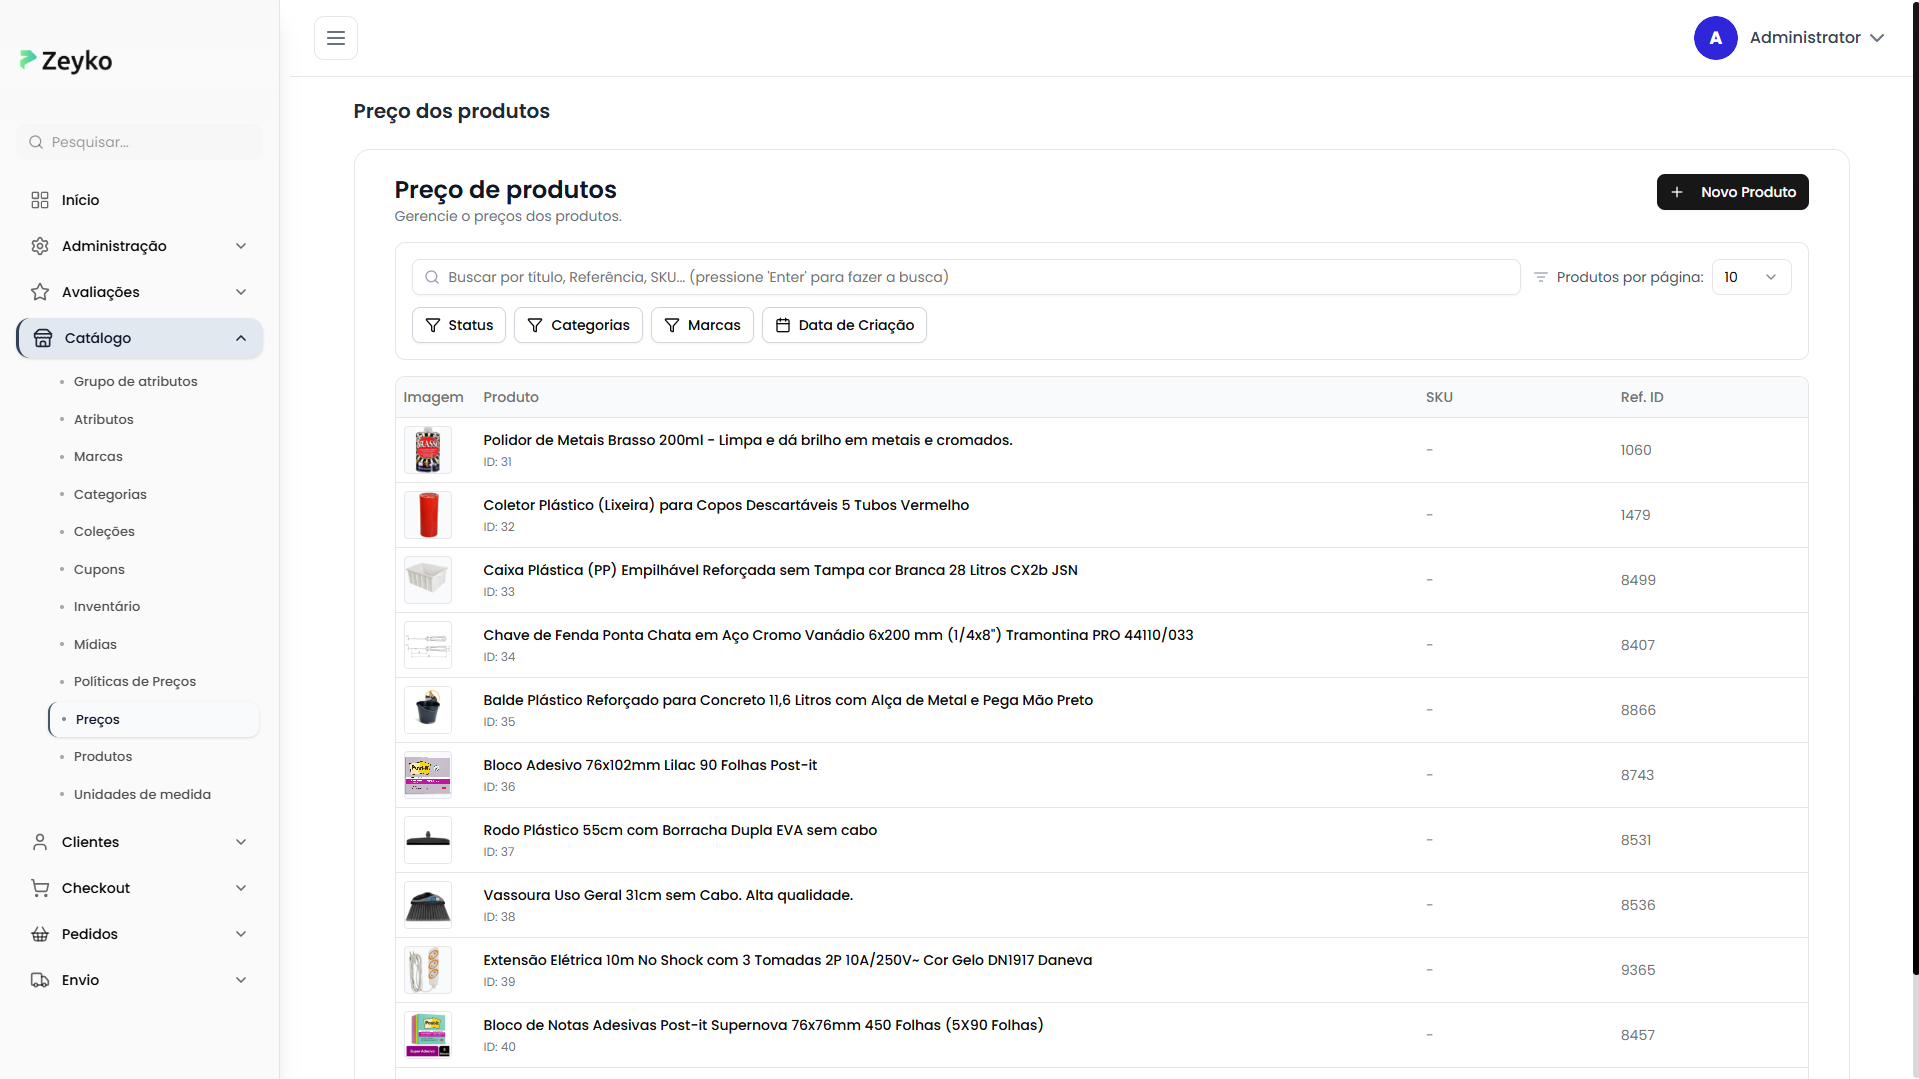
Task: Open the Status filter
Action: click(x=459, y=325)
